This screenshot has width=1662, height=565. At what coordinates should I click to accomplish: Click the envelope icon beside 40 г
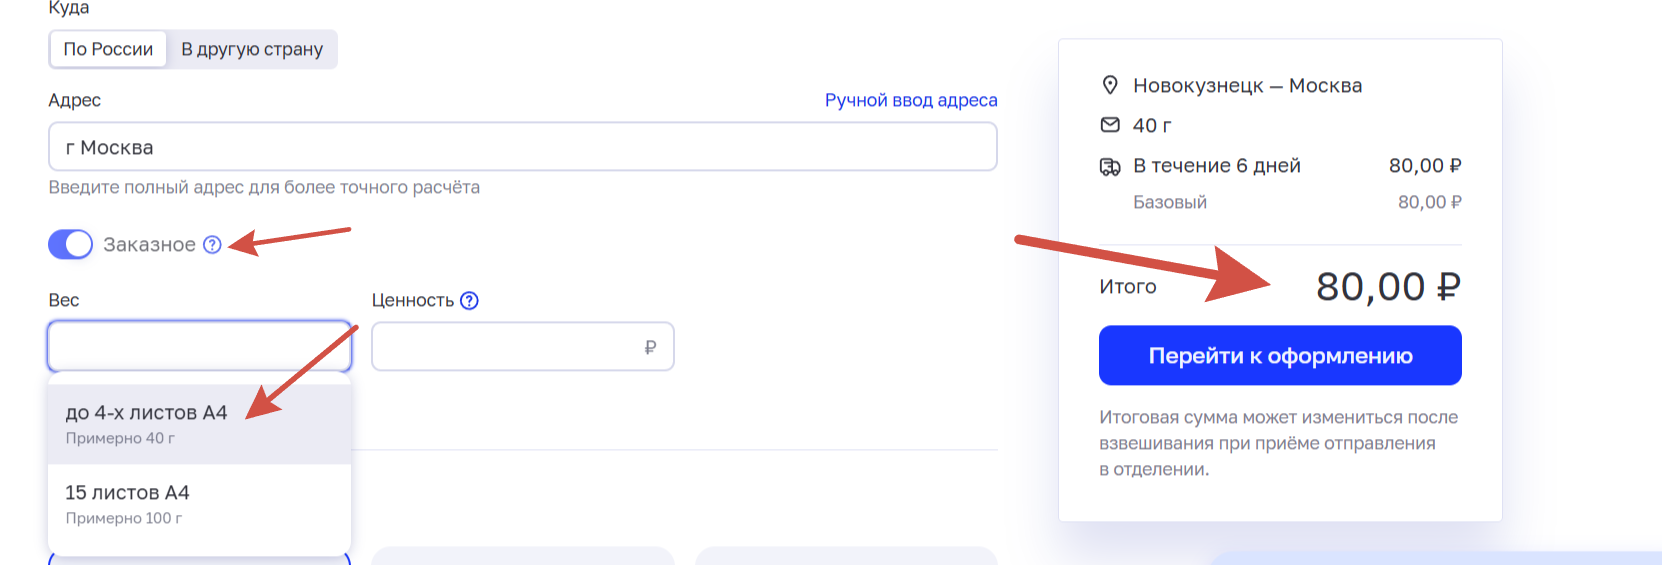tap(1110, 125)
